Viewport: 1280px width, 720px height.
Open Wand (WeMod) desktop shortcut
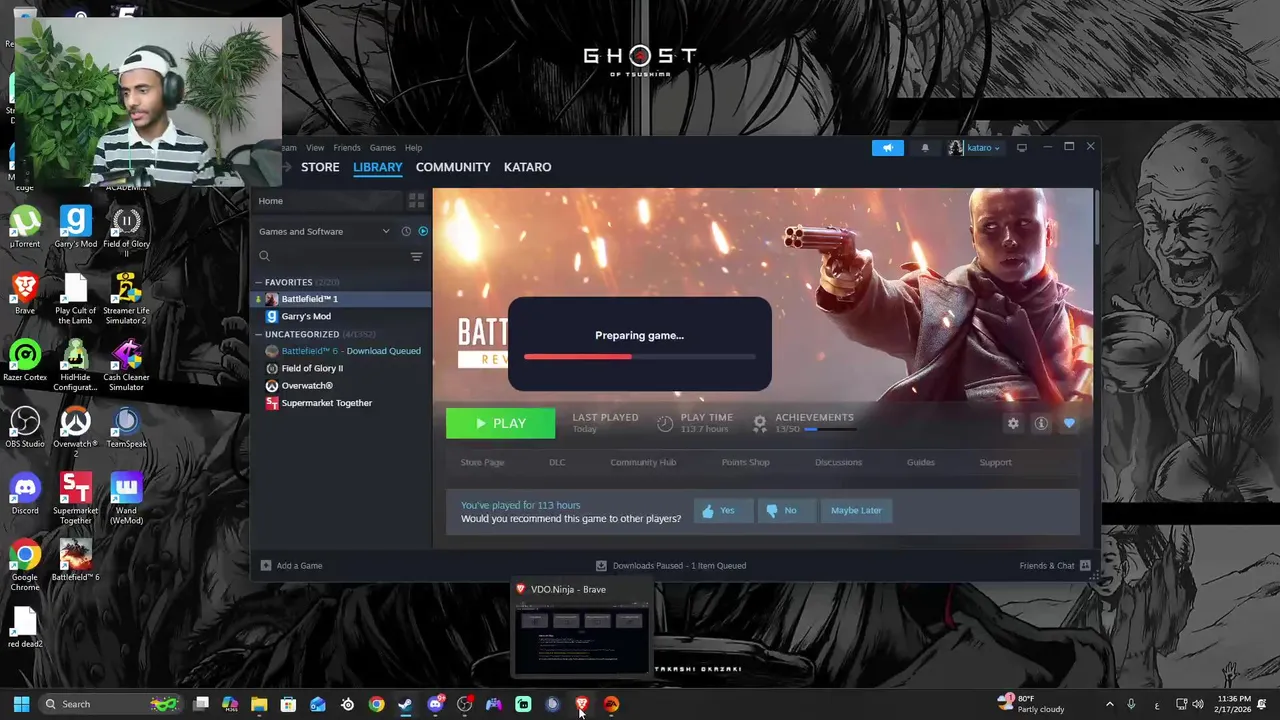126,499
